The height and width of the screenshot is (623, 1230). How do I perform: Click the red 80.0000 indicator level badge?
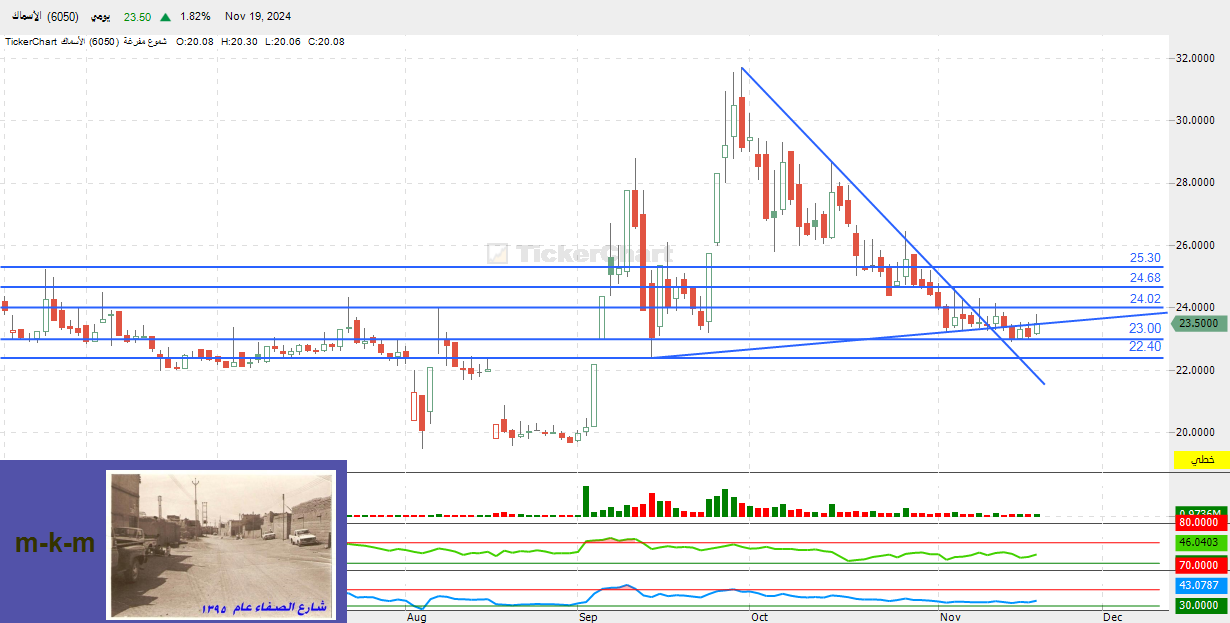[1201, 522]
